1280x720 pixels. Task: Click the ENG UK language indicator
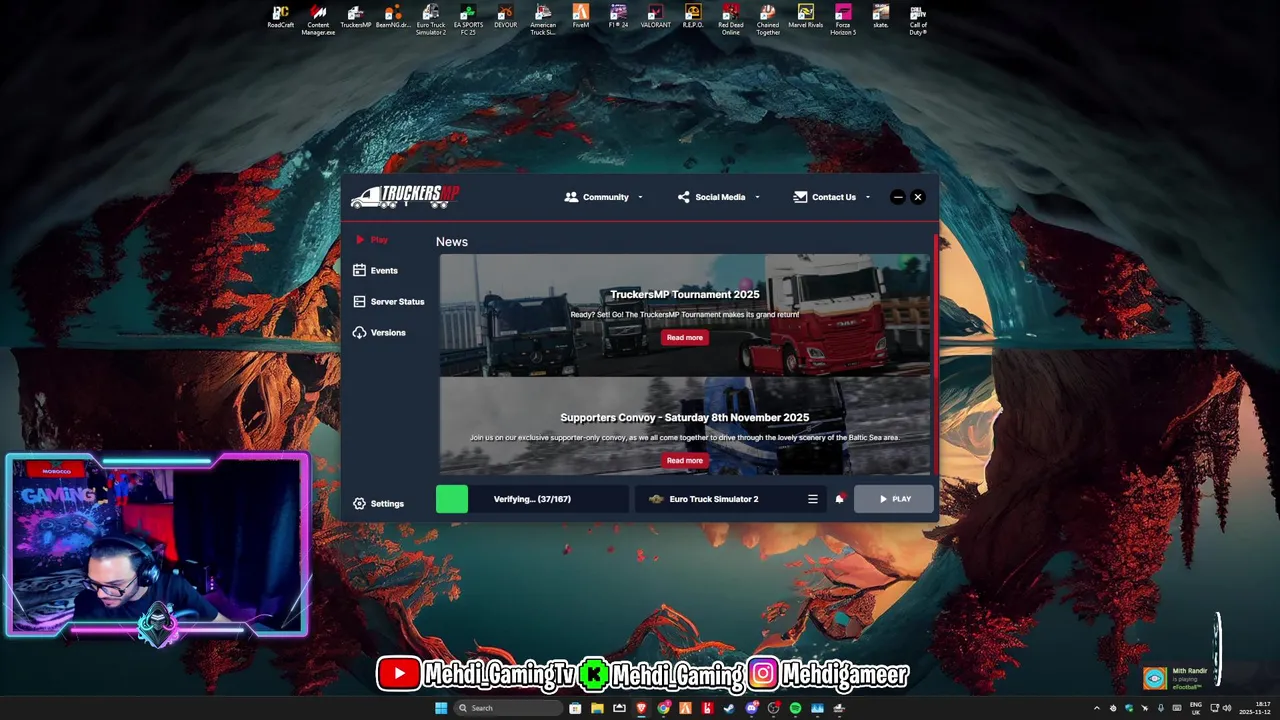click(x=1196, y=708)
